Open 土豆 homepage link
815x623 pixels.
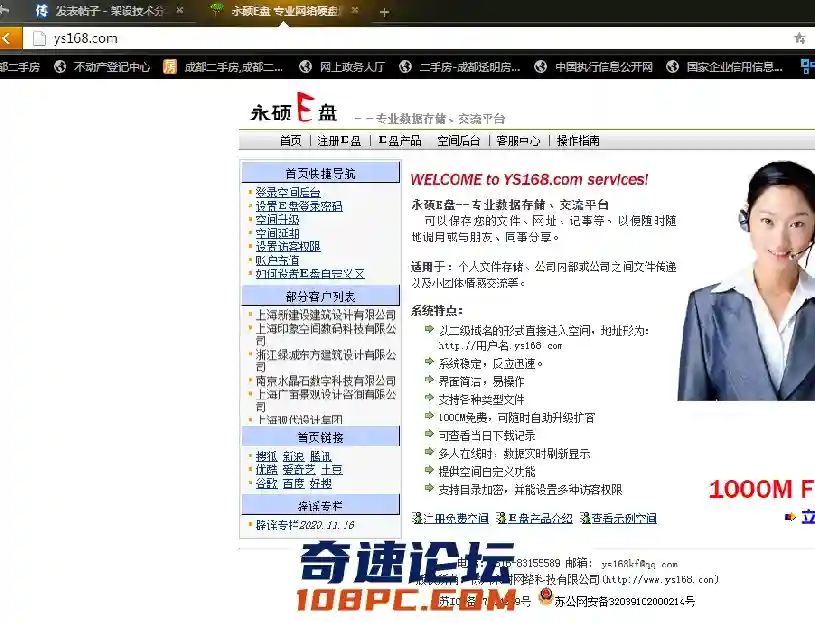[x=332, y=470]
